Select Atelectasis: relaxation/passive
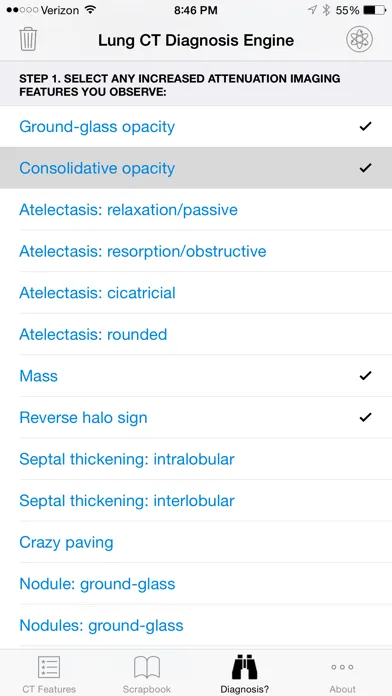Screen dimensions: 392x696 (x=196, y=210)
